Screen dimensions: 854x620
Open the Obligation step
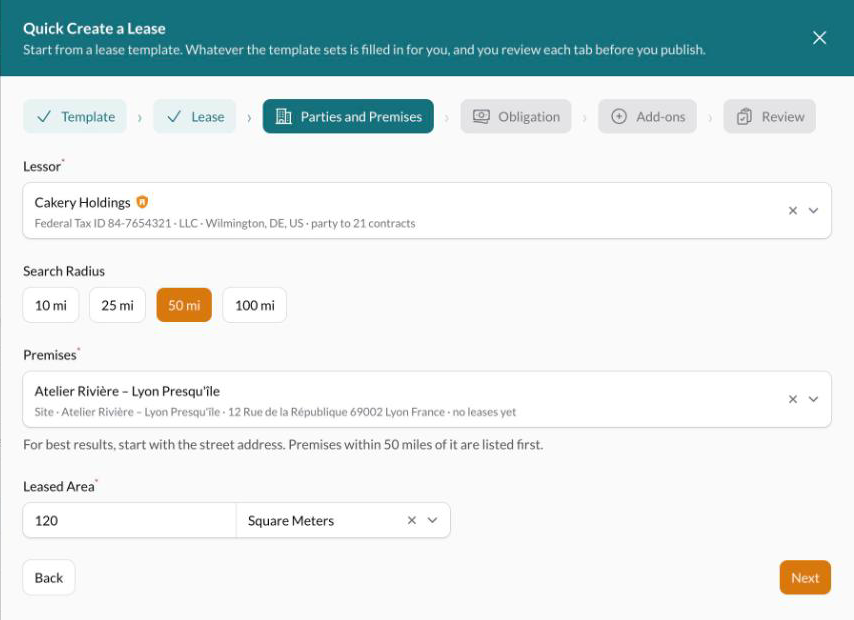tap(516, 117)
